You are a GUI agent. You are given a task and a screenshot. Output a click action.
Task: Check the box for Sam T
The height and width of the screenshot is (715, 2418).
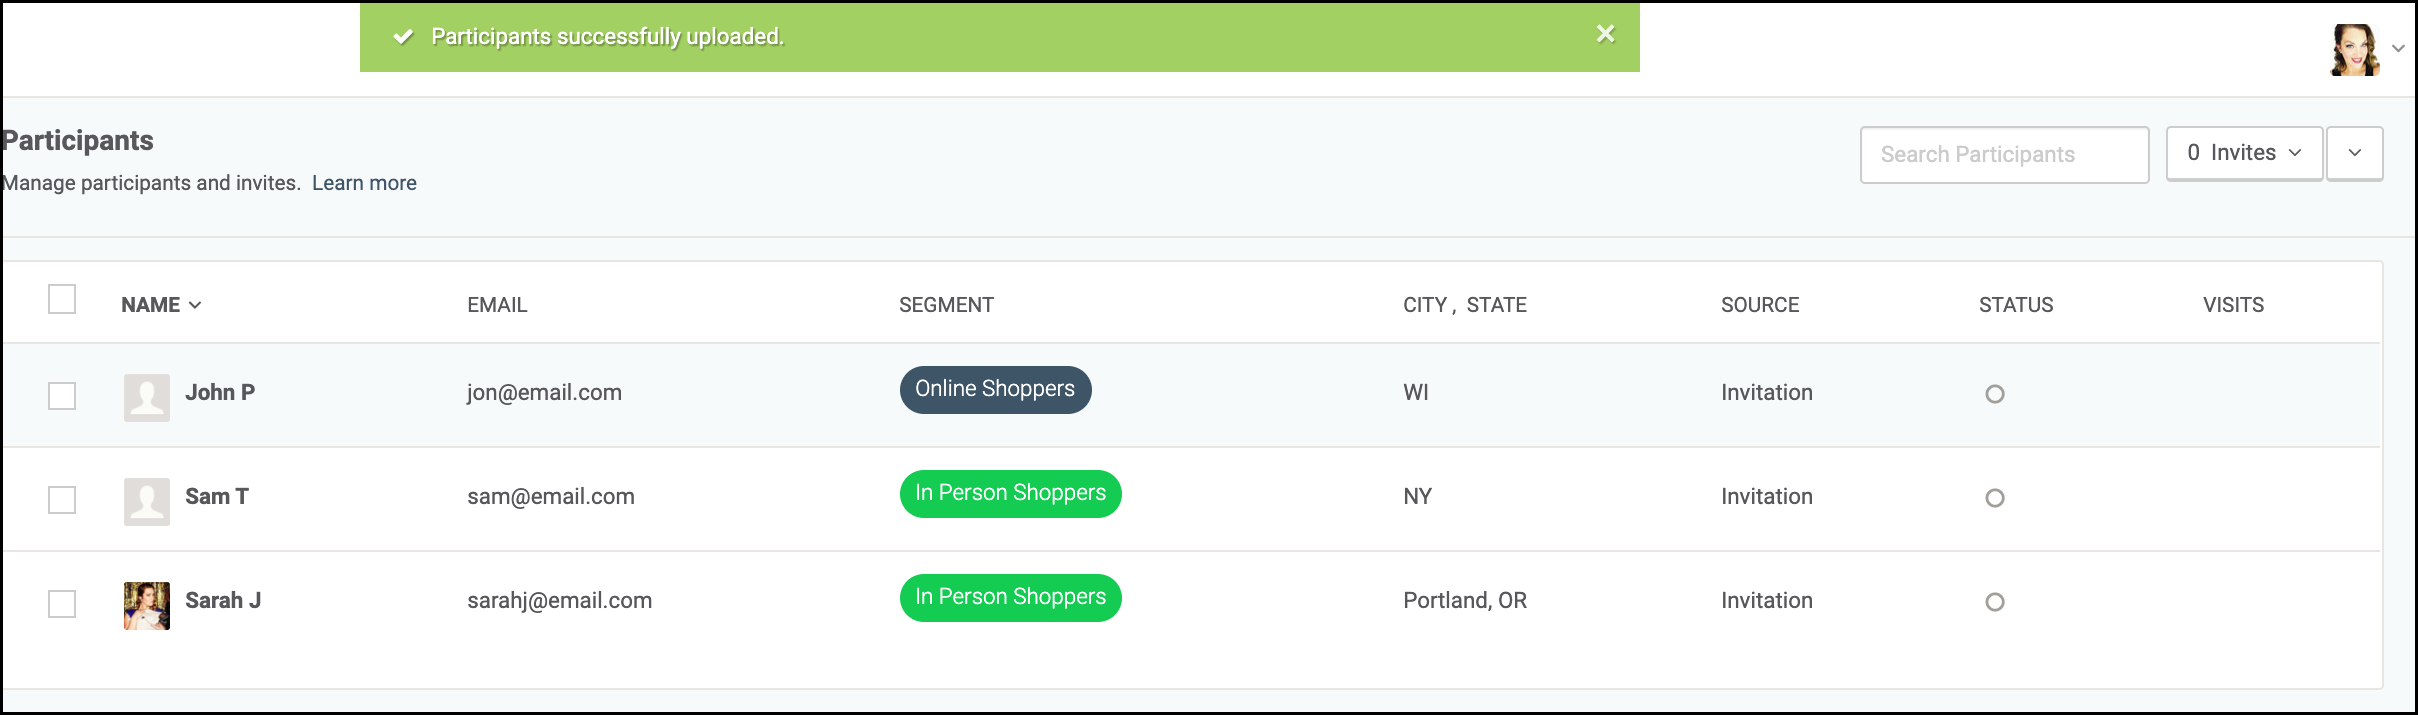(x=62, y=500)
